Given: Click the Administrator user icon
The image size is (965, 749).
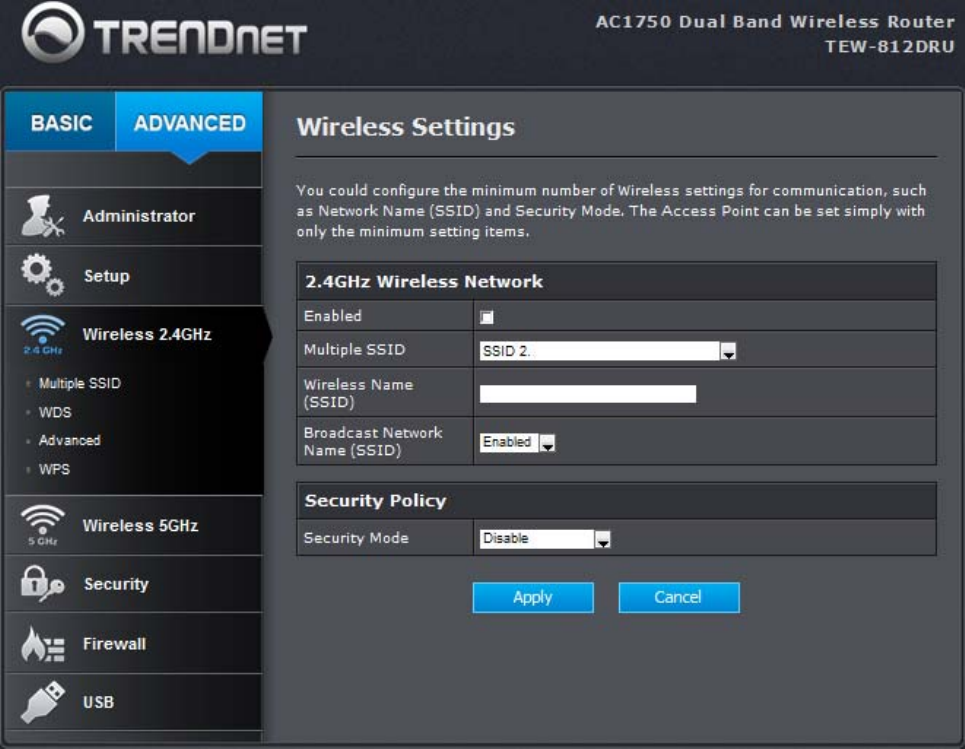Looking at the screenshot, I should [42, 216].
